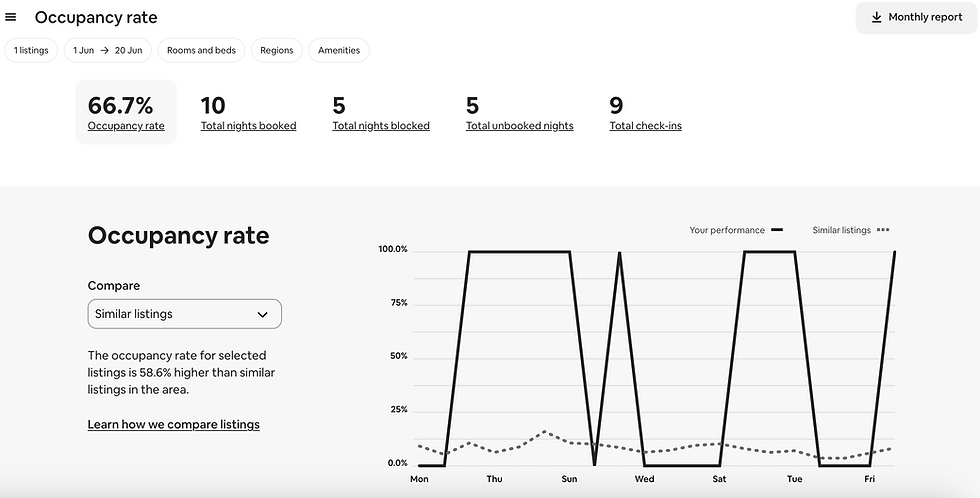The image size is (980, 498).
Task: Select the 66.7% Occupancy rate tab
Action: point(126,112)
